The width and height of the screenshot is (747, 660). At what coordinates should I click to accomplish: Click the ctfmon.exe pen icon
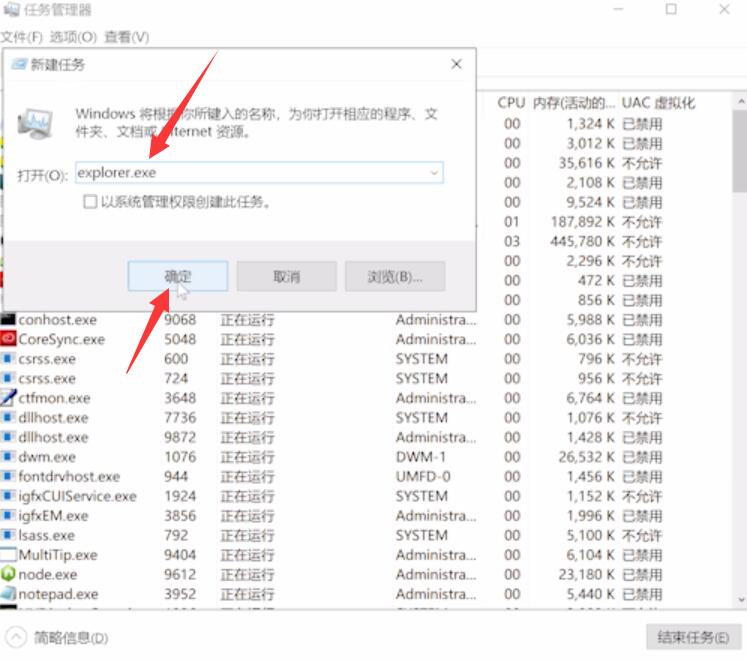coord(8,397)
